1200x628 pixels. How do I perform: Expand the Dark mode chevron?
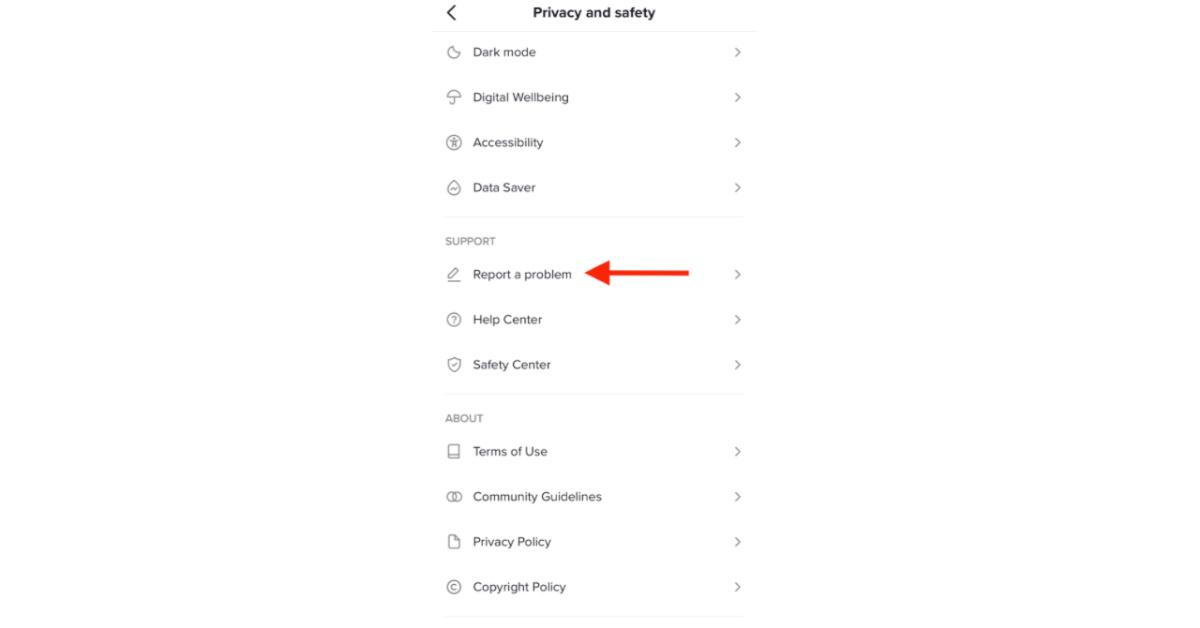(x=737, y=52)
